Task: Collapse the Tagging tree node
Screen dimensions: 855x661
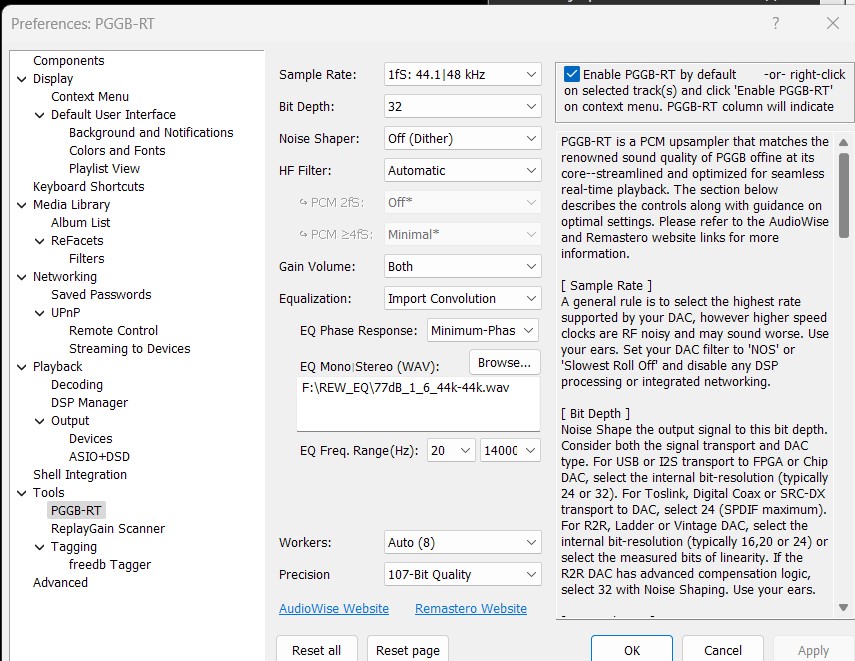Action: pyautogui.click(x=38, y=547)
